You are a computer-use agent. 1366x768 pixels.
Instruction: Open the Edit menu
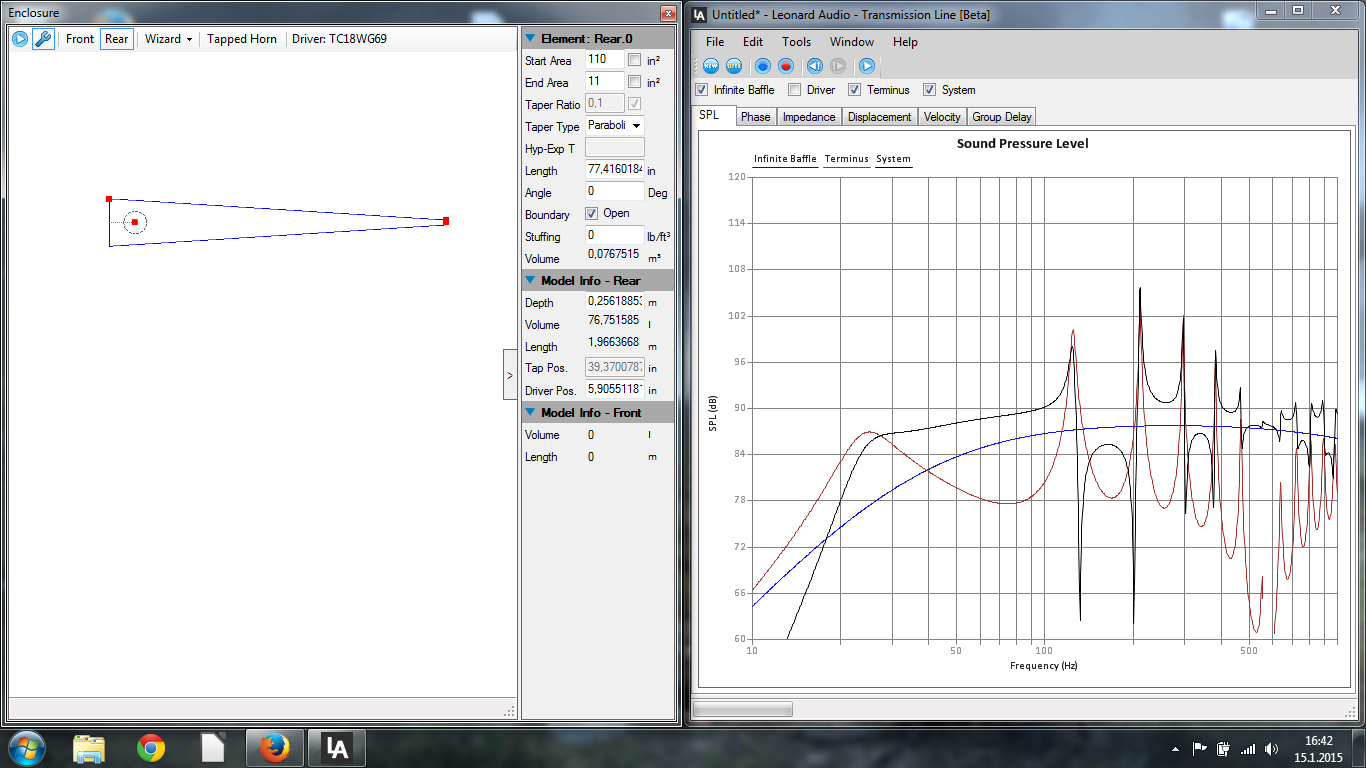(x=753, y=42)
